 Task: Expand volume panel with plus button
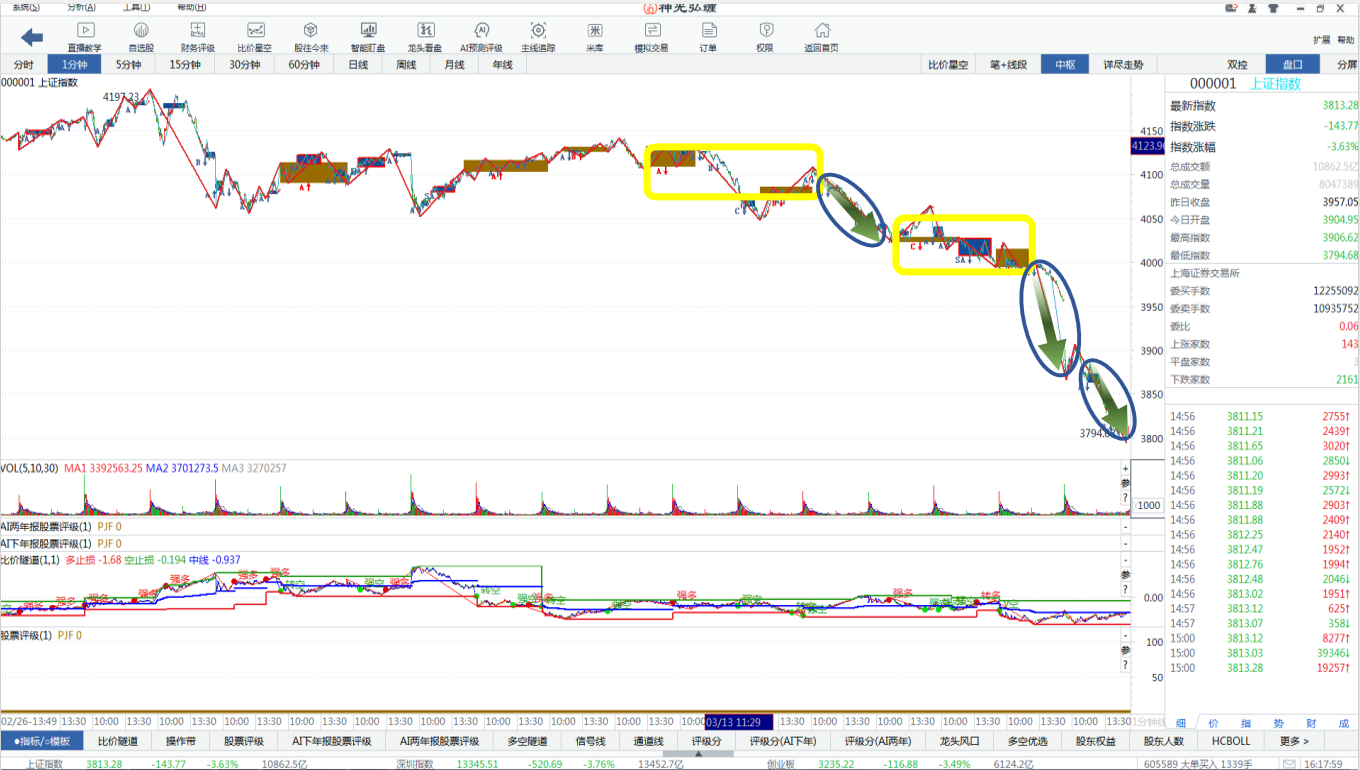pos(1126,468)
